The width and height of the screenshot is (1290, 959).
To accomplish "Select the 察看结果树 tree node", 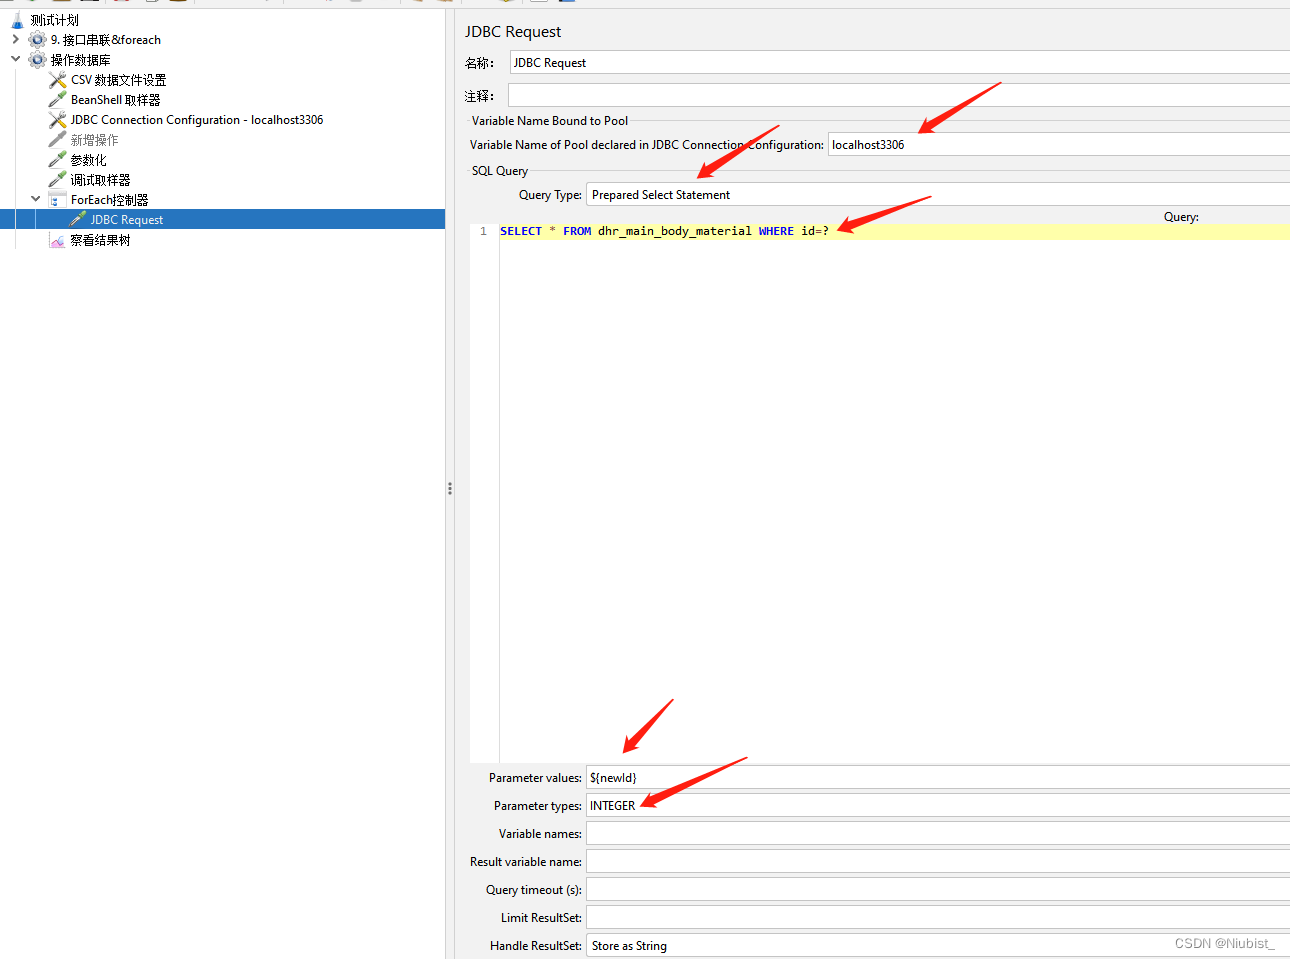I will 100,240.
